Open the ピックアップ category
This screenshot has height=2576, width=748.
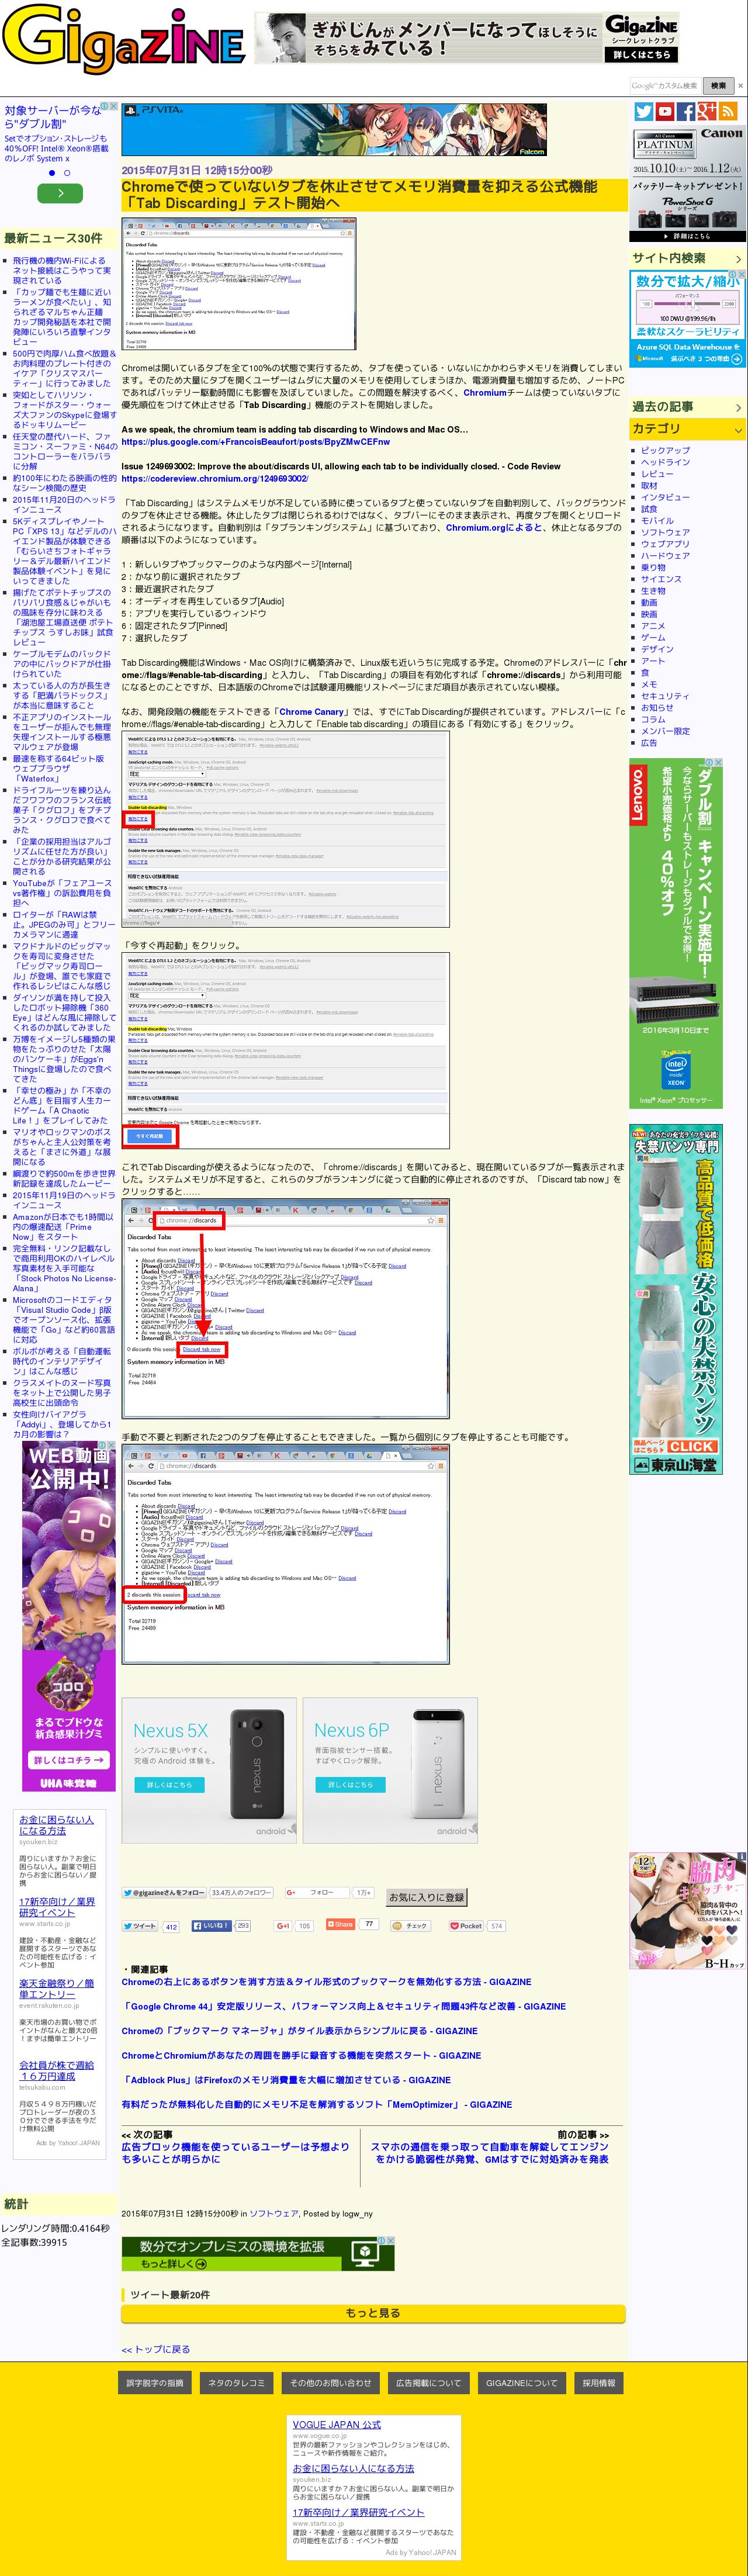[665, 451]
